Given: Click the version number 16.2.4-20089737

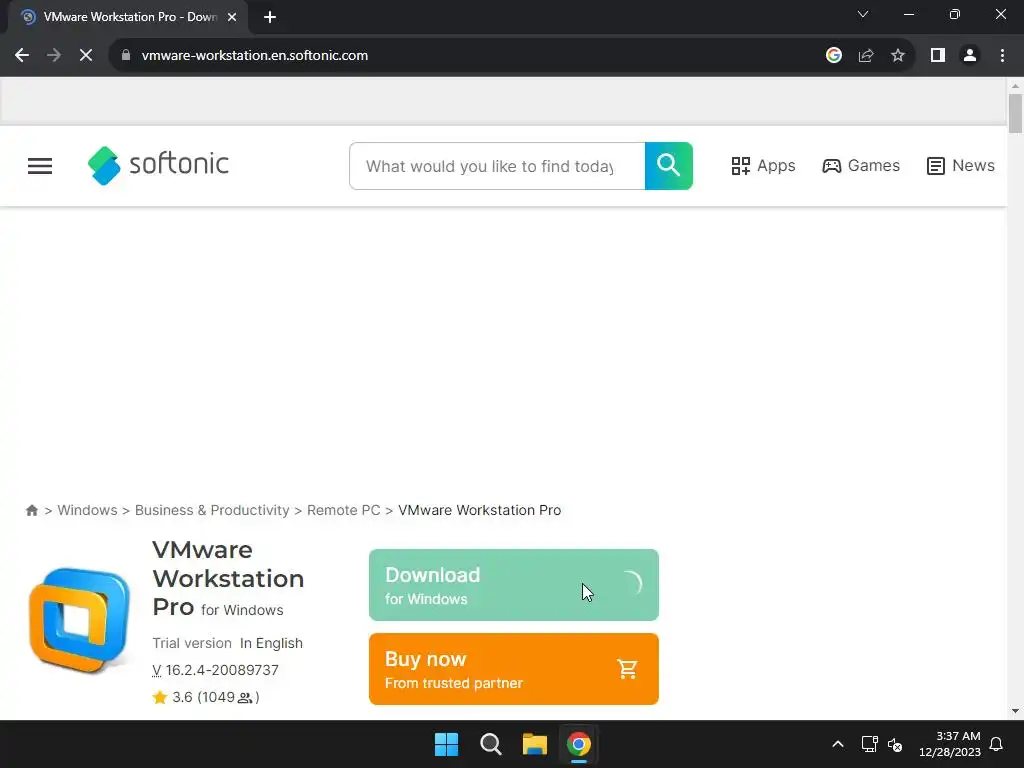Looking at the screenshot, I should (221, 670).
